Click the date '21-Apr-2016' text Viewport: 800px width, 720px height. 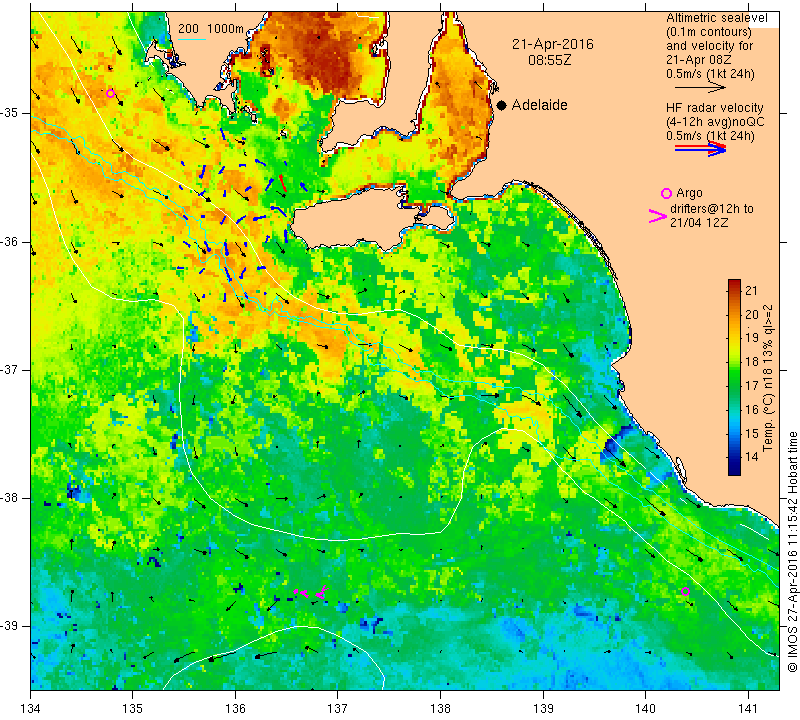point(553,44)
